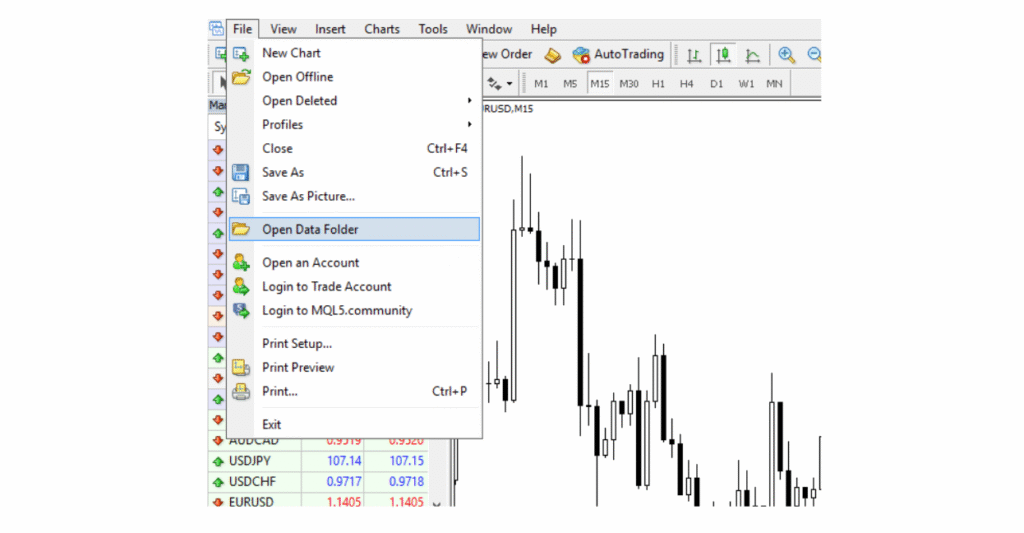Click the Open an Account person icon
Screen dimensions: 1024x533
tap(241, 263)
